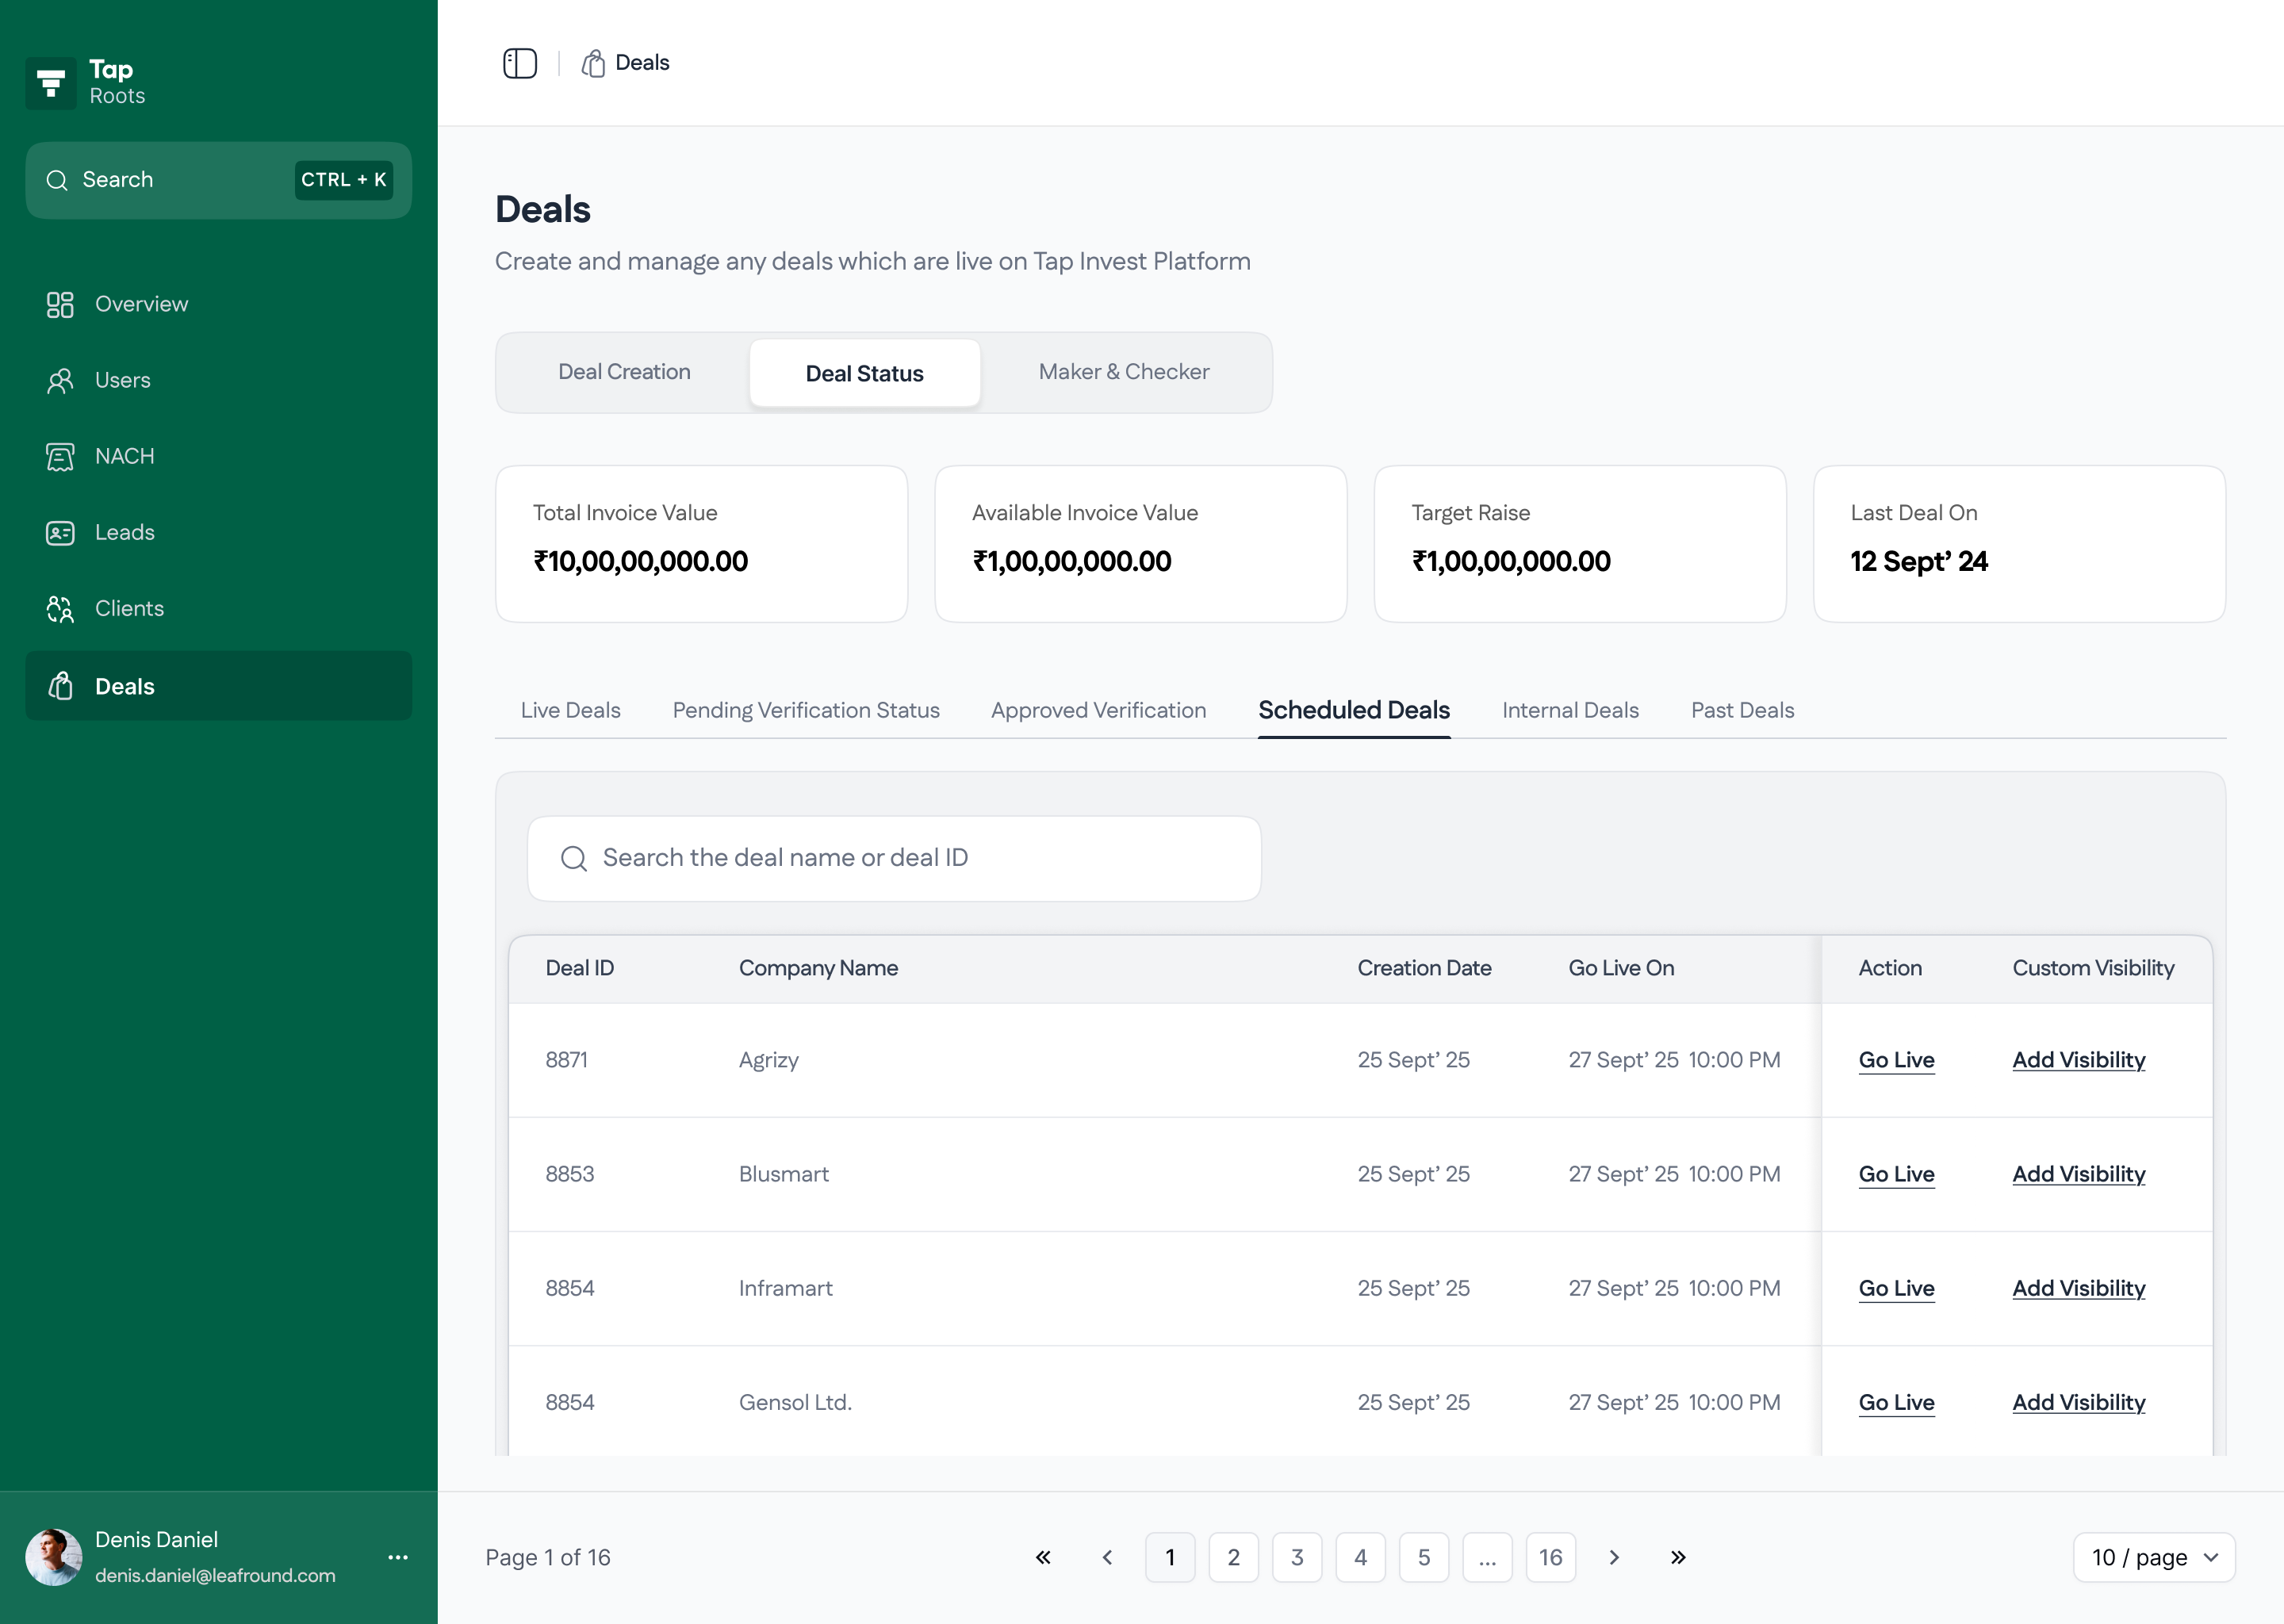2284x1624 pixels.
Task: Open the 10 / page dropdown
Action: click(x=2154, y=1557)
